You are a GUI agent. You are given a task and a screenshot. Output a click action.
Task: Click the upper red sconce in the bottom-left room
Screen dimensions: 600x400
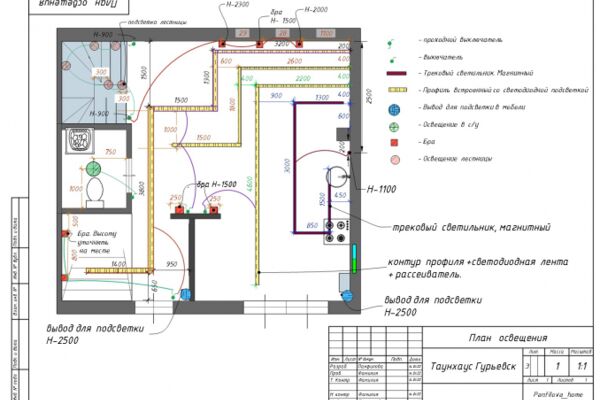pos(65,233)
